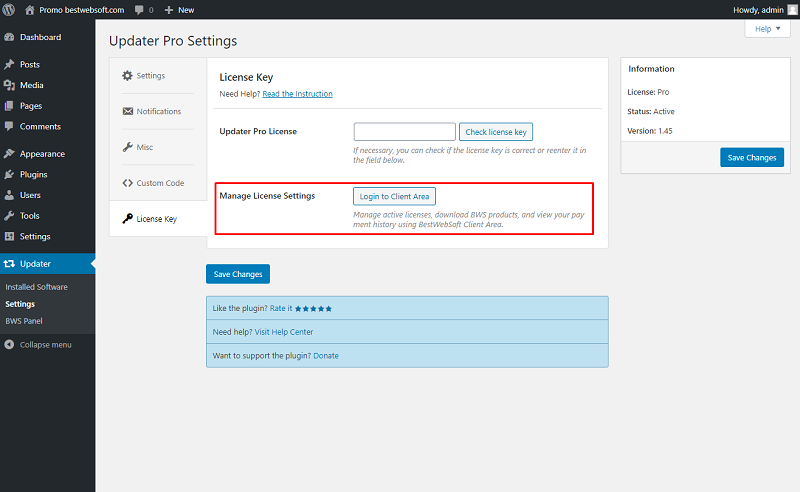Click Save Changes in Information box
Screen dimensions: 800x492
[752, 158]
